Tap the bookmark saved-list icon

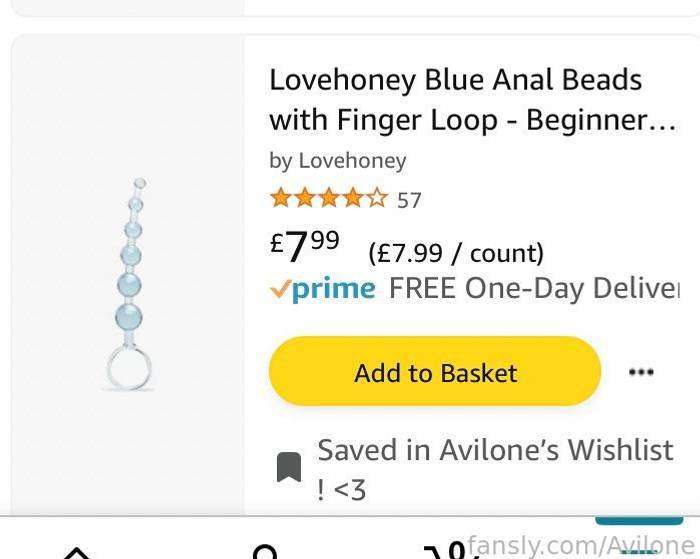289,467
